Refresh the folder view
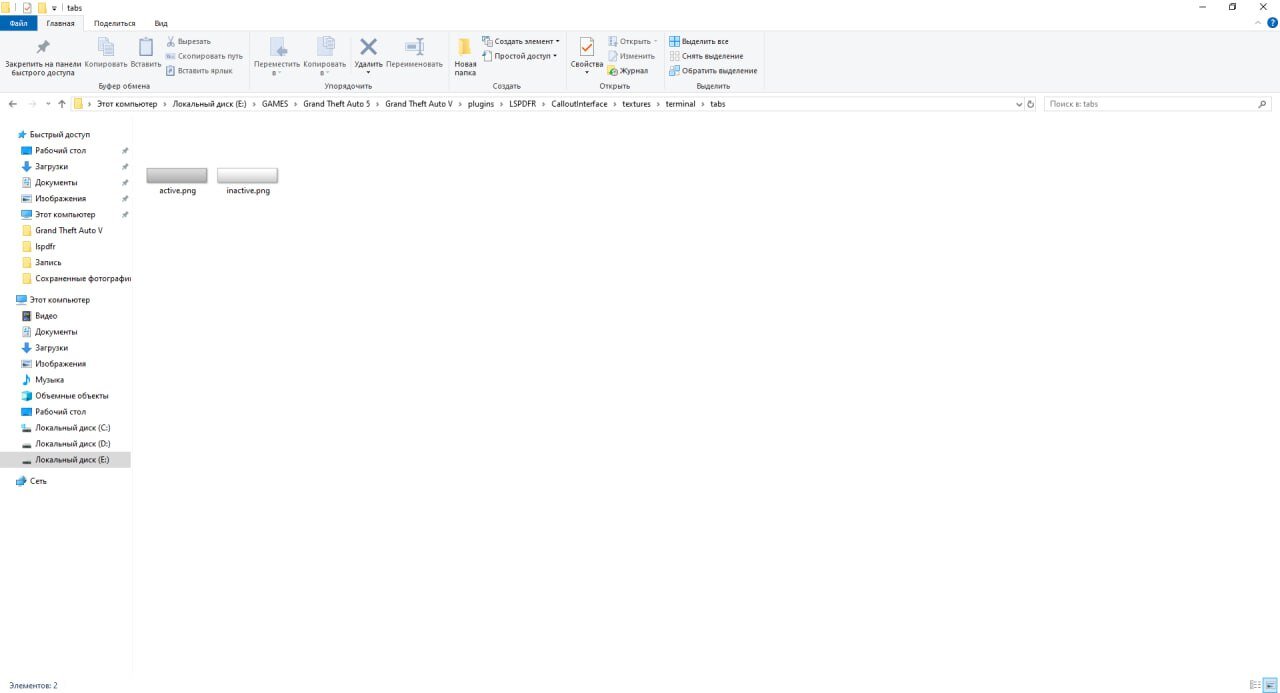 point(1031,104)
